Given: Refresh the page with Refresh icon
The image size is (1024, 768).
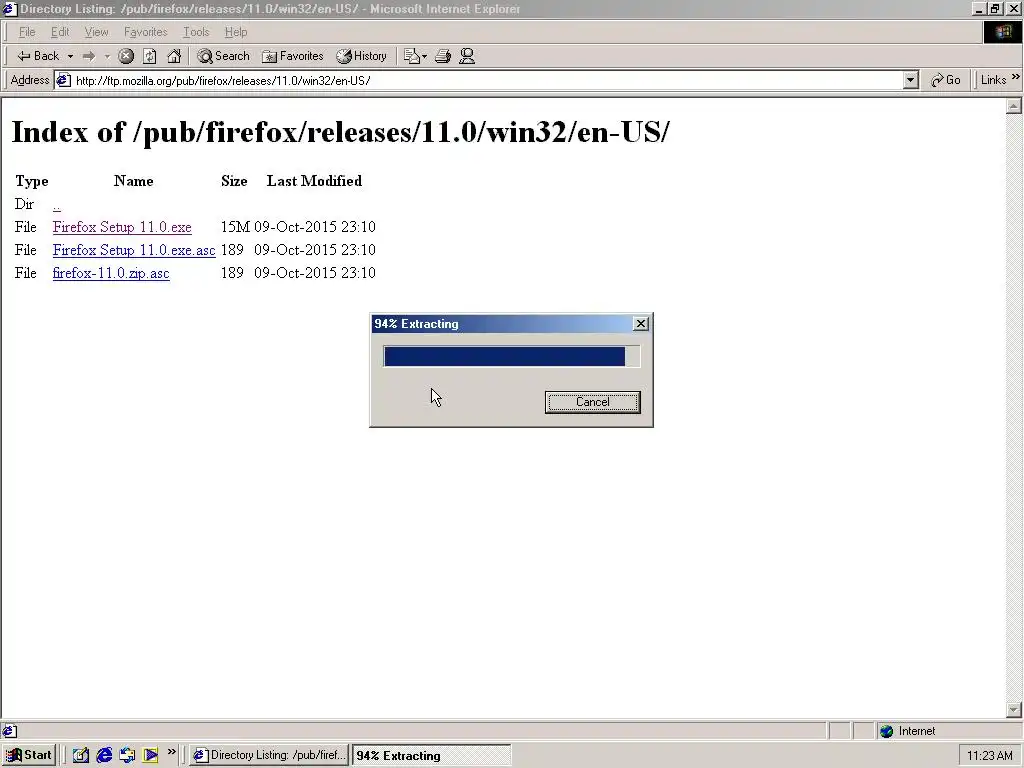Looking at the screenshot, I should tap(150, 56).
